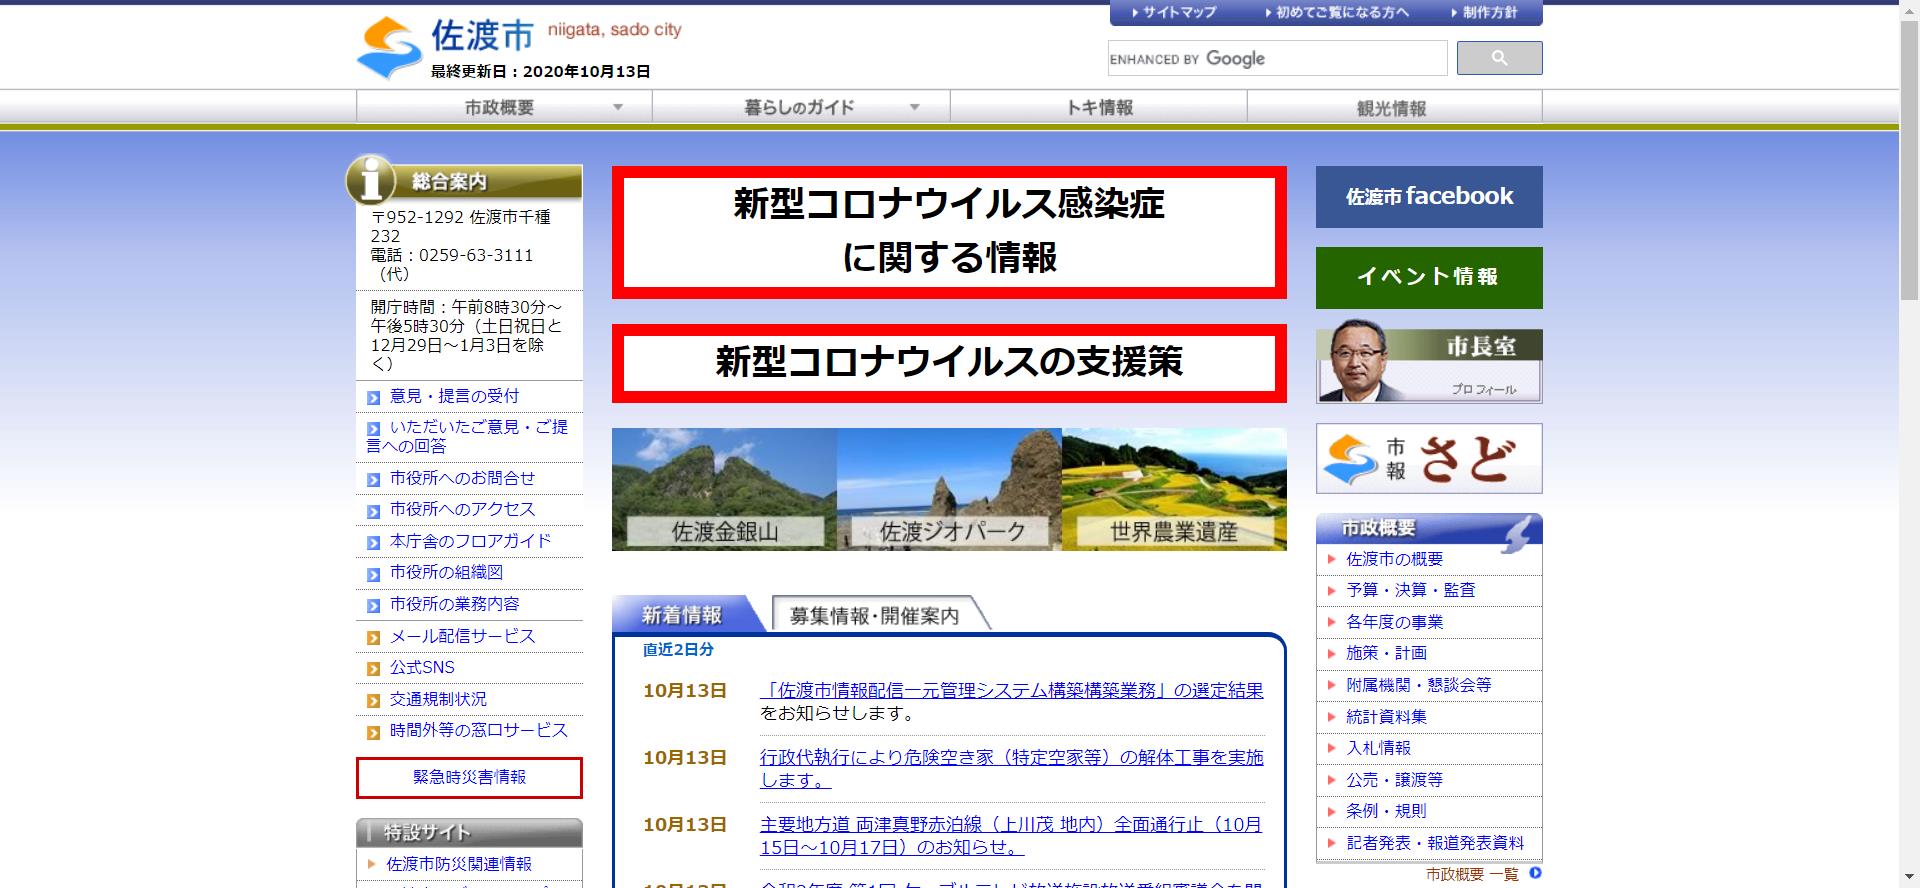1920x888 pixels.
Task: Open the 附属機関・懇談会等 link
Action: click(1419, 685)
